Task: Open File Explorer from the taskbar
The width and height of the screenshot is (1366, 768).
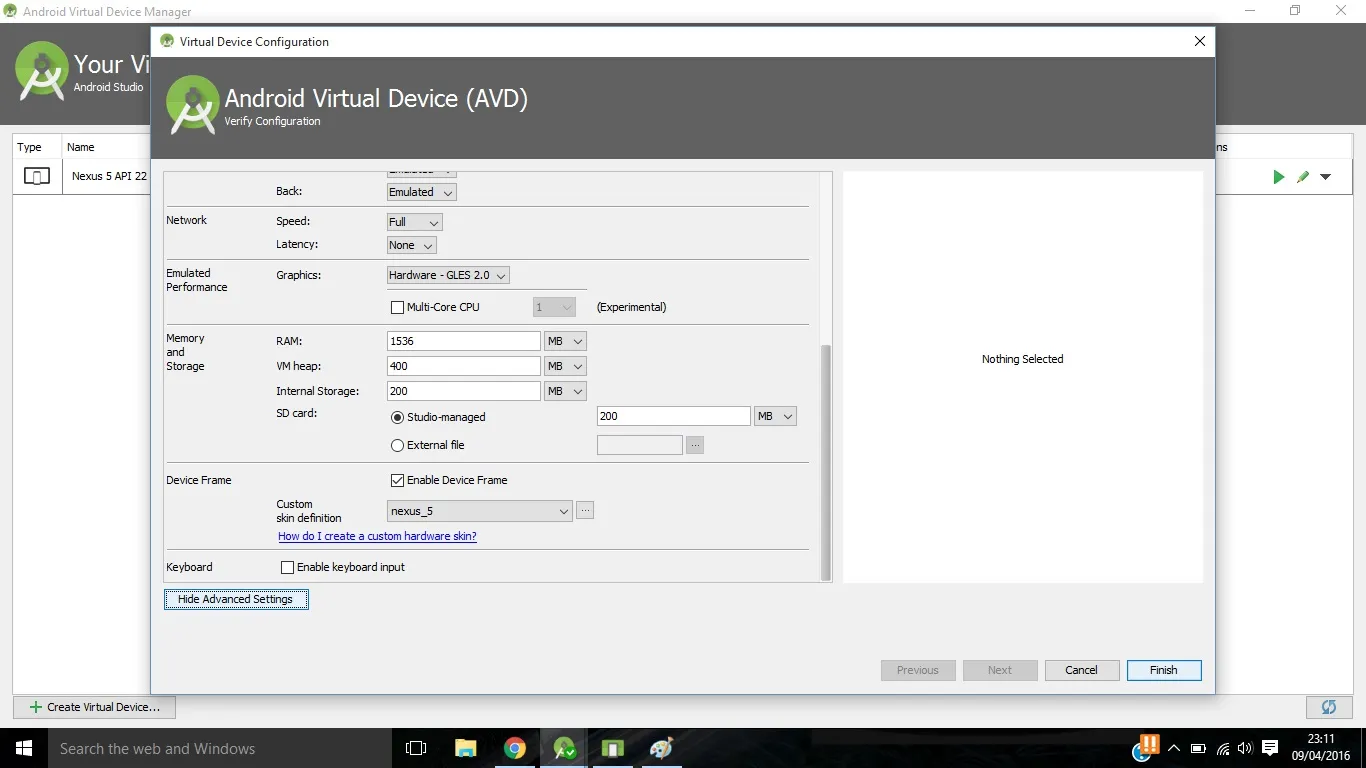Action: click(x=465, y=748)
